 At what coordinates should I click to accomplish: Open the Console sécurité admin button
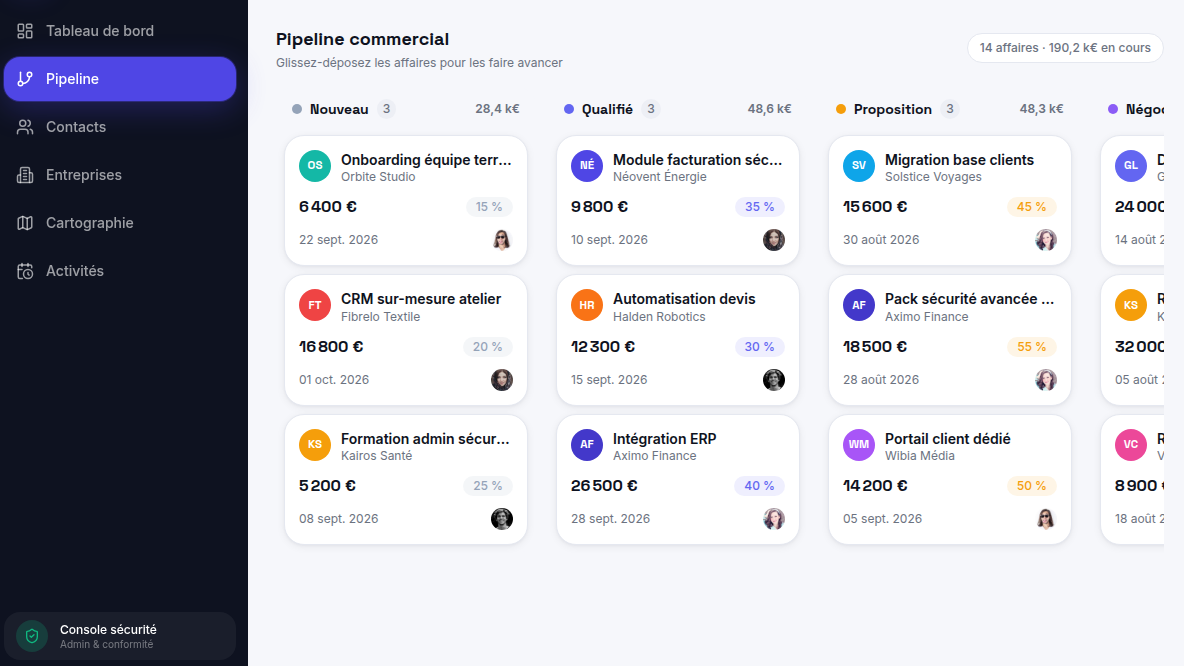pyautogui.click(x=120, y=637)
